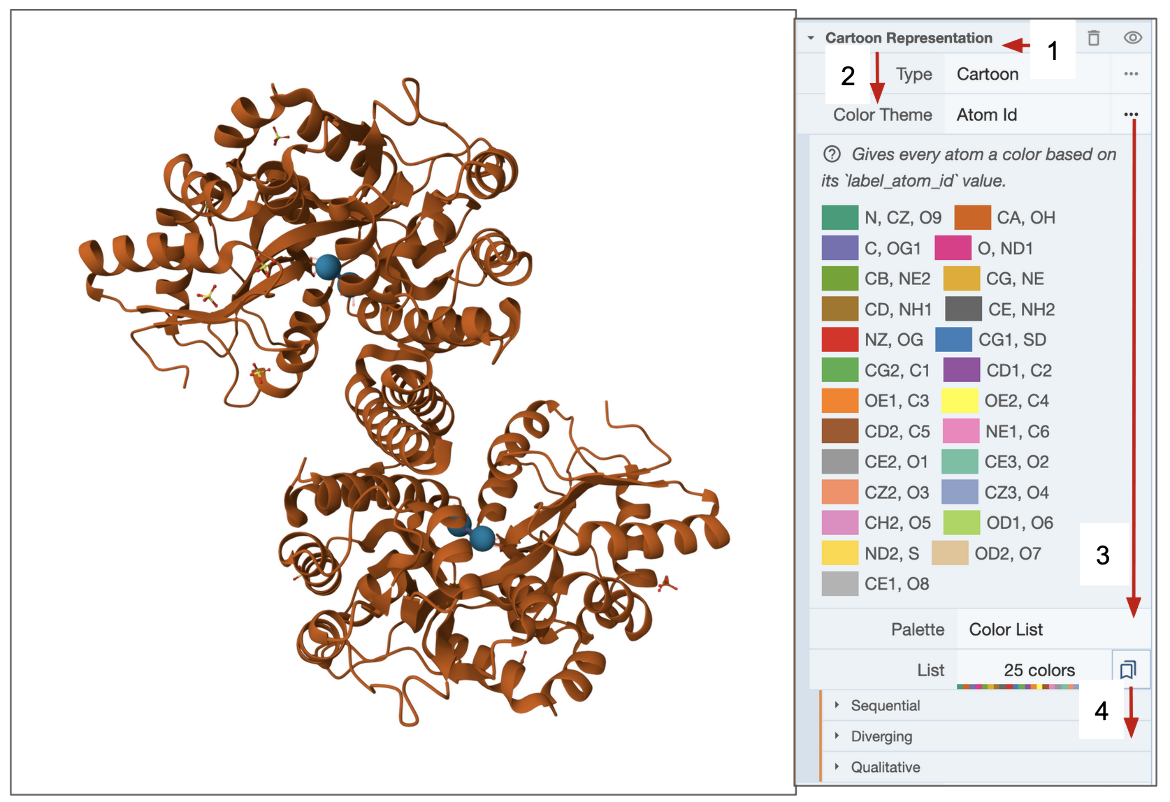Click the color list presets bookmark icon

[1130, 670]
